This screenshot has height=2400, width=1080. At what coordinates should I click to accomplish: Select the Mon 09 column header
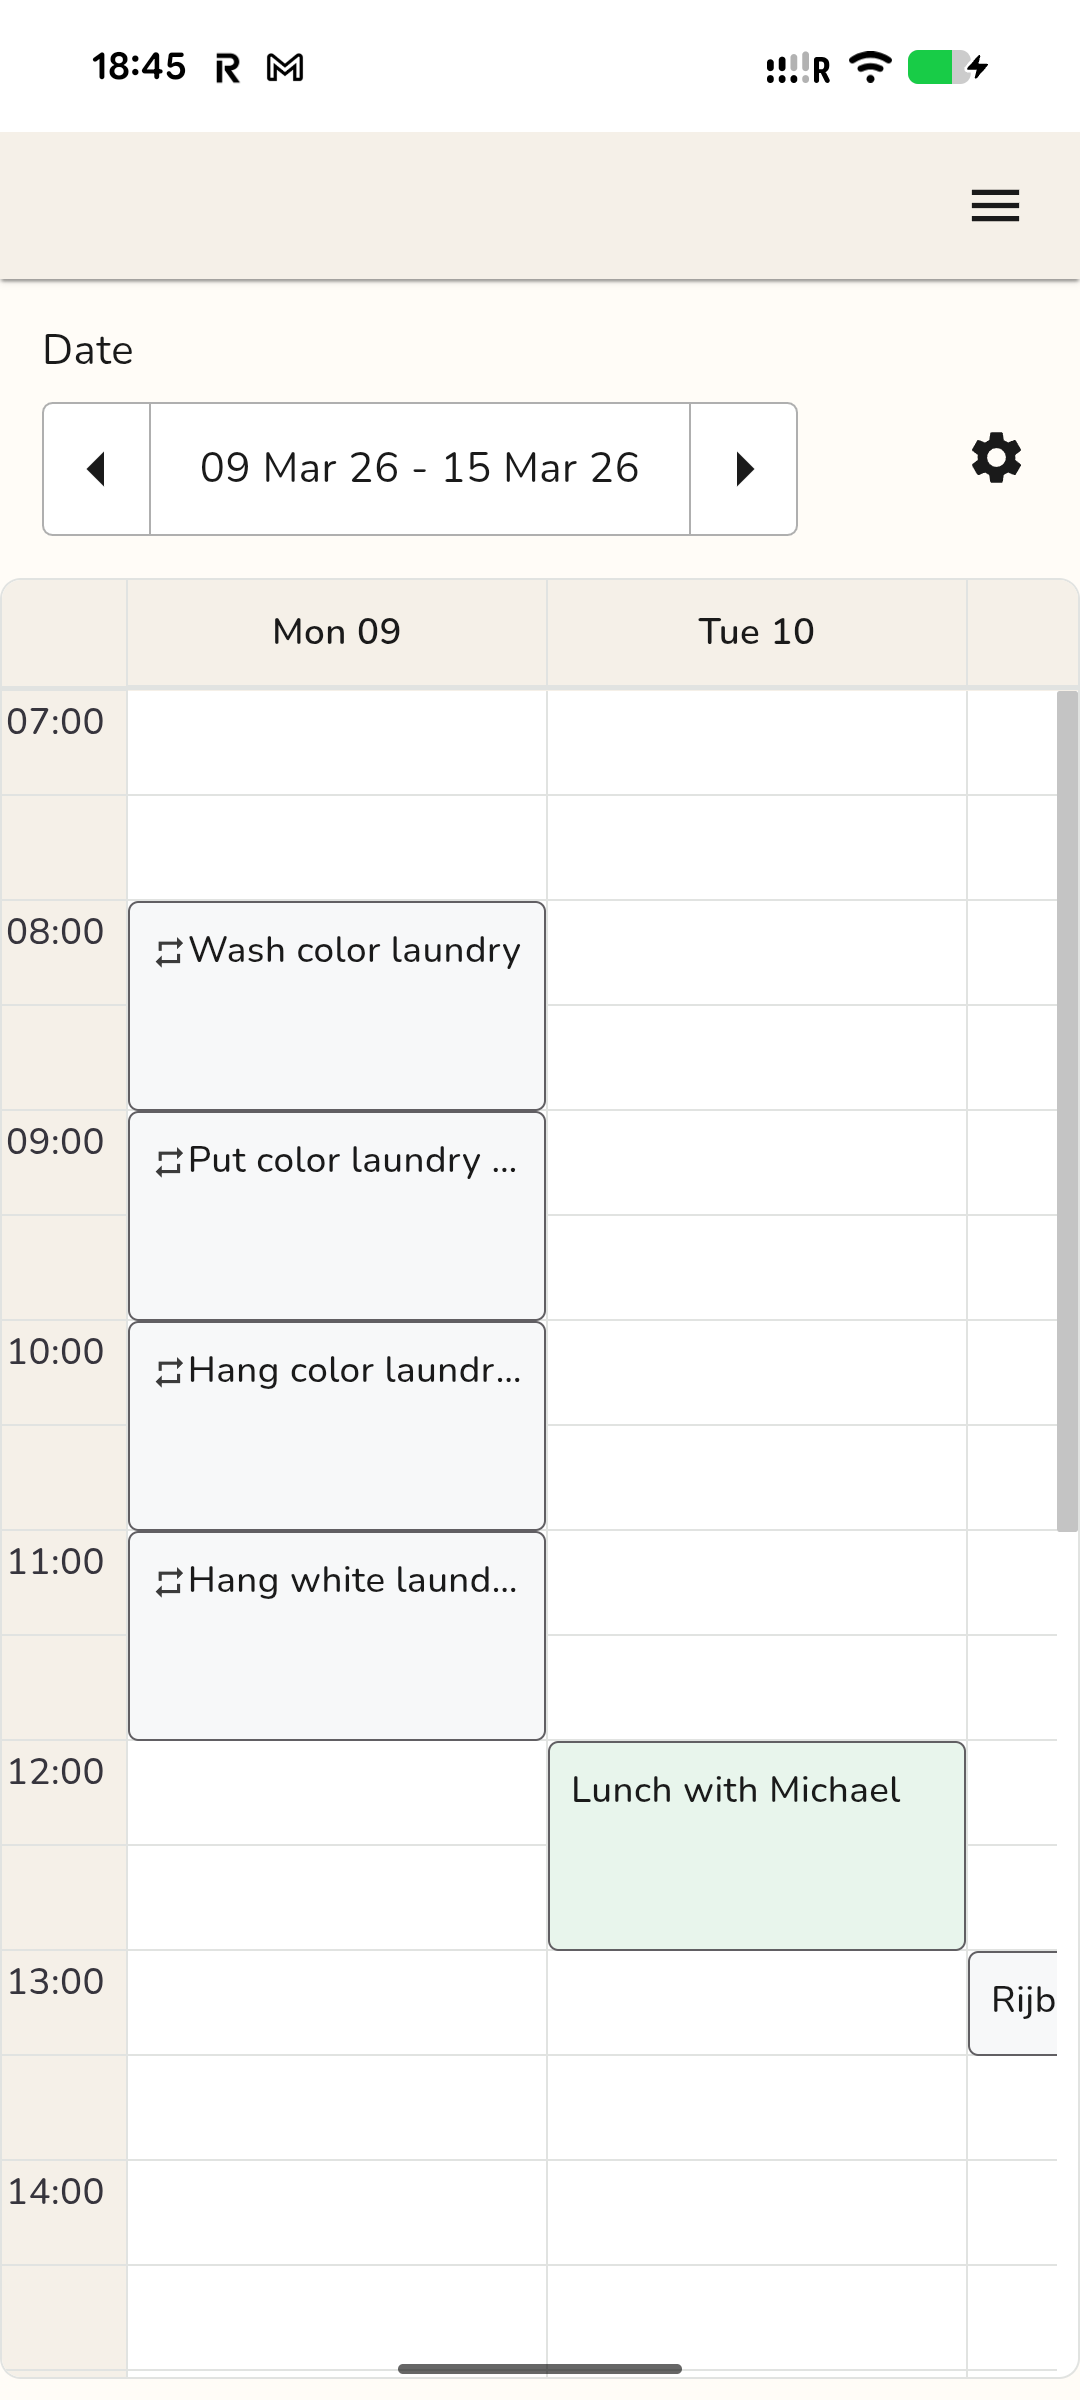pos(336,631)
